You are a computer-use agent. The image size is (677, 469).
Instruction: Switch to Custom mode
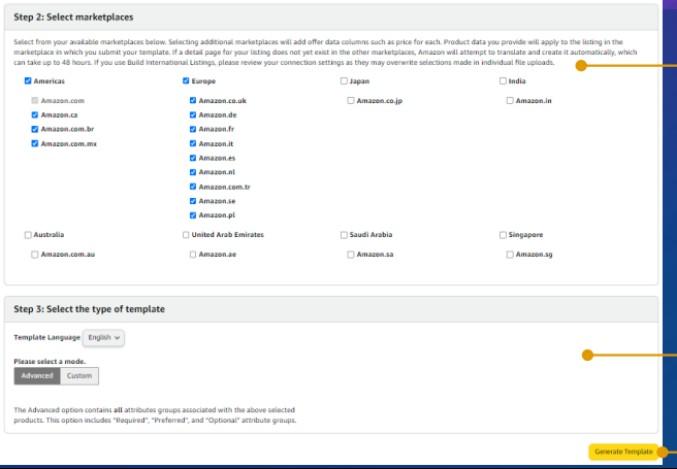(x=79, y=376)
